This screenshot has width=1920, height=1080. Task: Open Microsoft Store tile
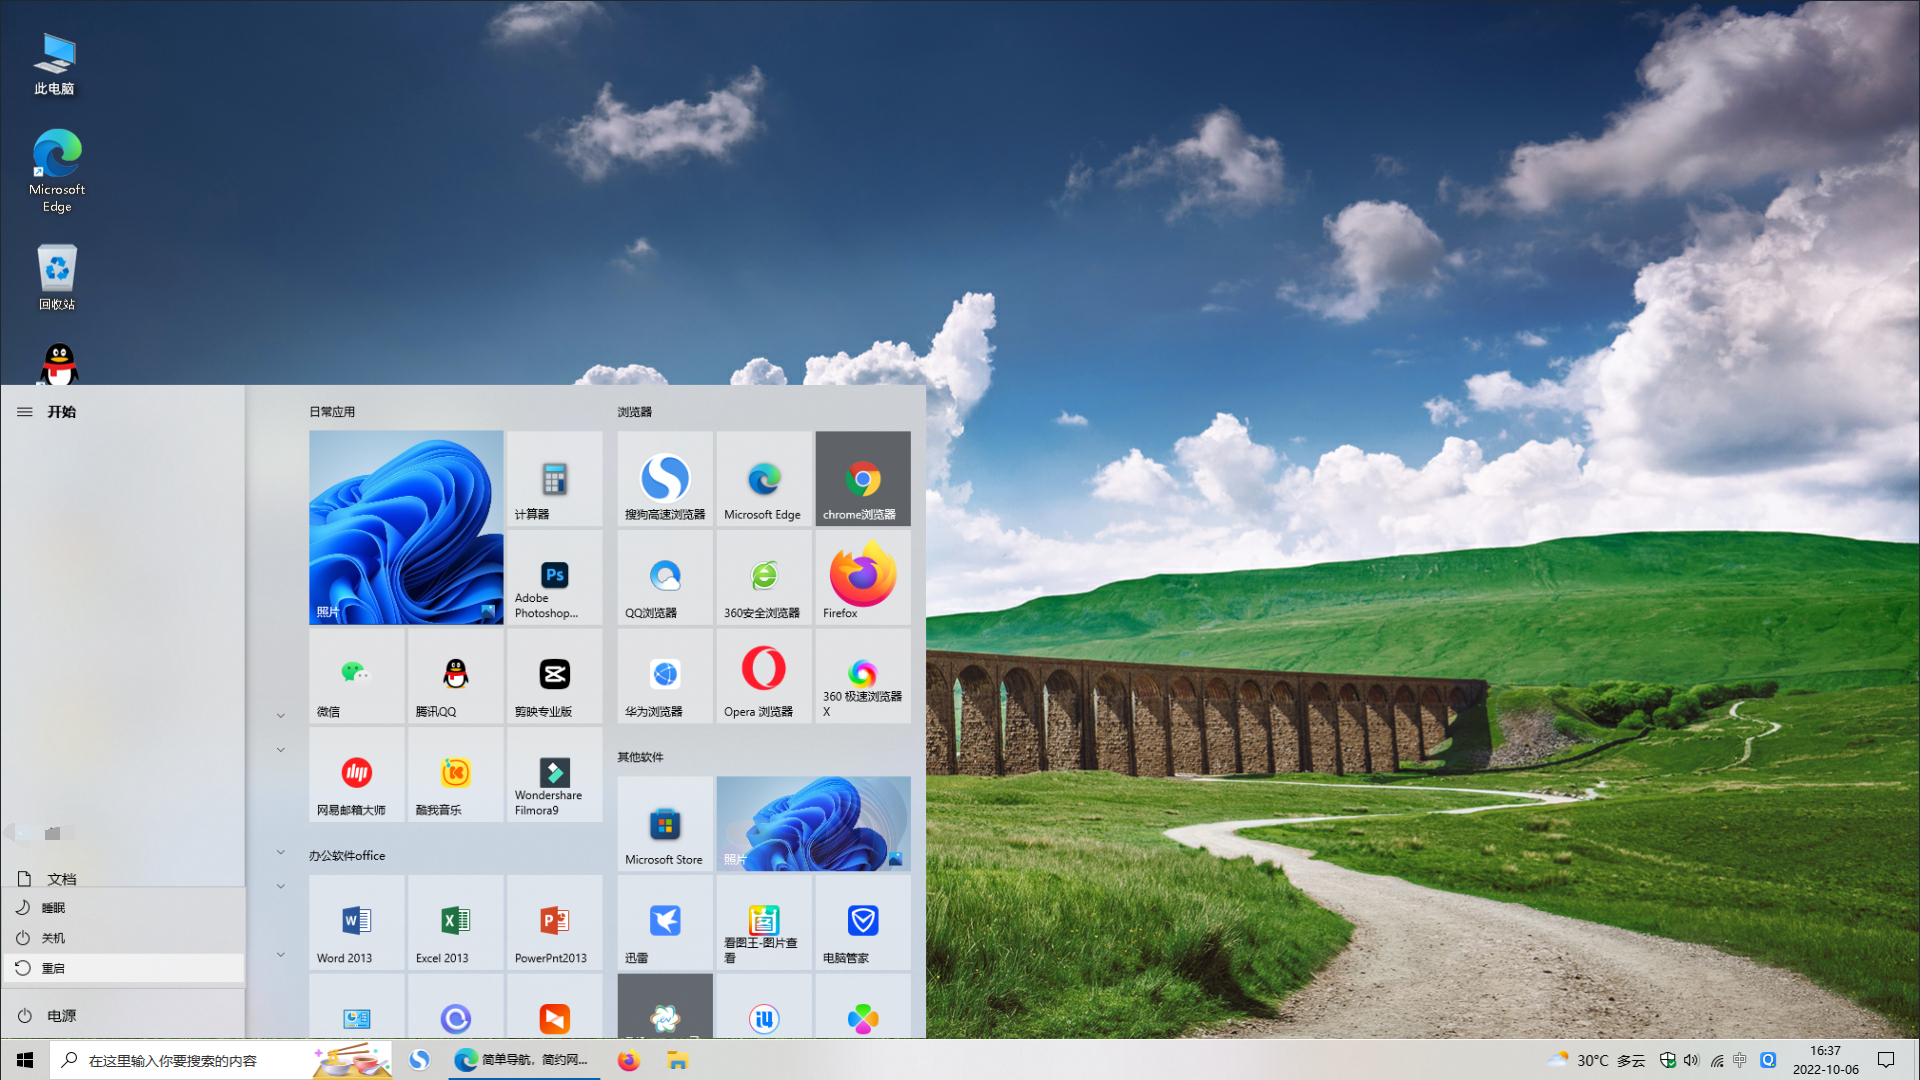coord(664,824)
